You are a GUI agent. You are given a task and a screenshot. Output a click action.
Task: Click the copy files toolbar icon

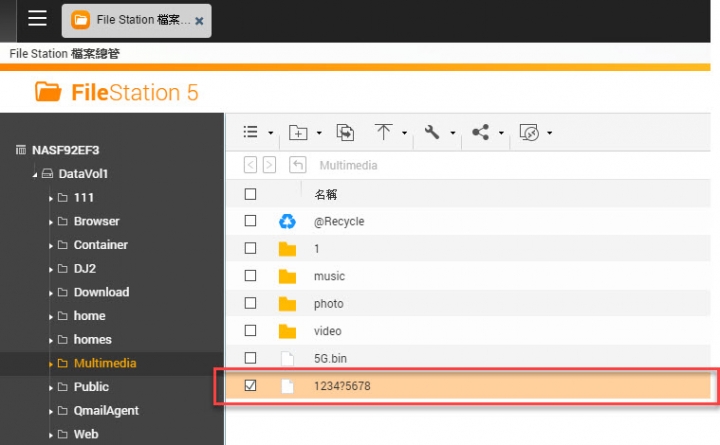[345, 132]
